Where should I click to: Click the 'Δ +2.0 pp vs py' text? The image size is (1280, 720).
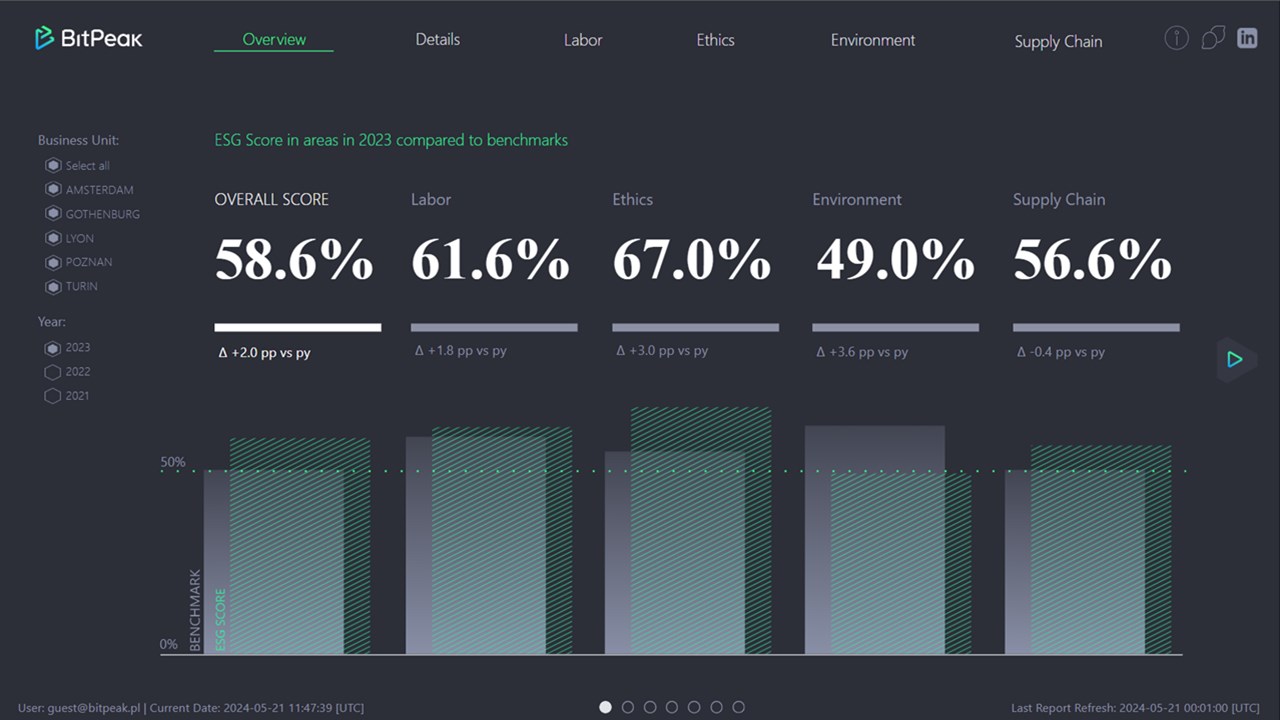click(x=264, y=353)
